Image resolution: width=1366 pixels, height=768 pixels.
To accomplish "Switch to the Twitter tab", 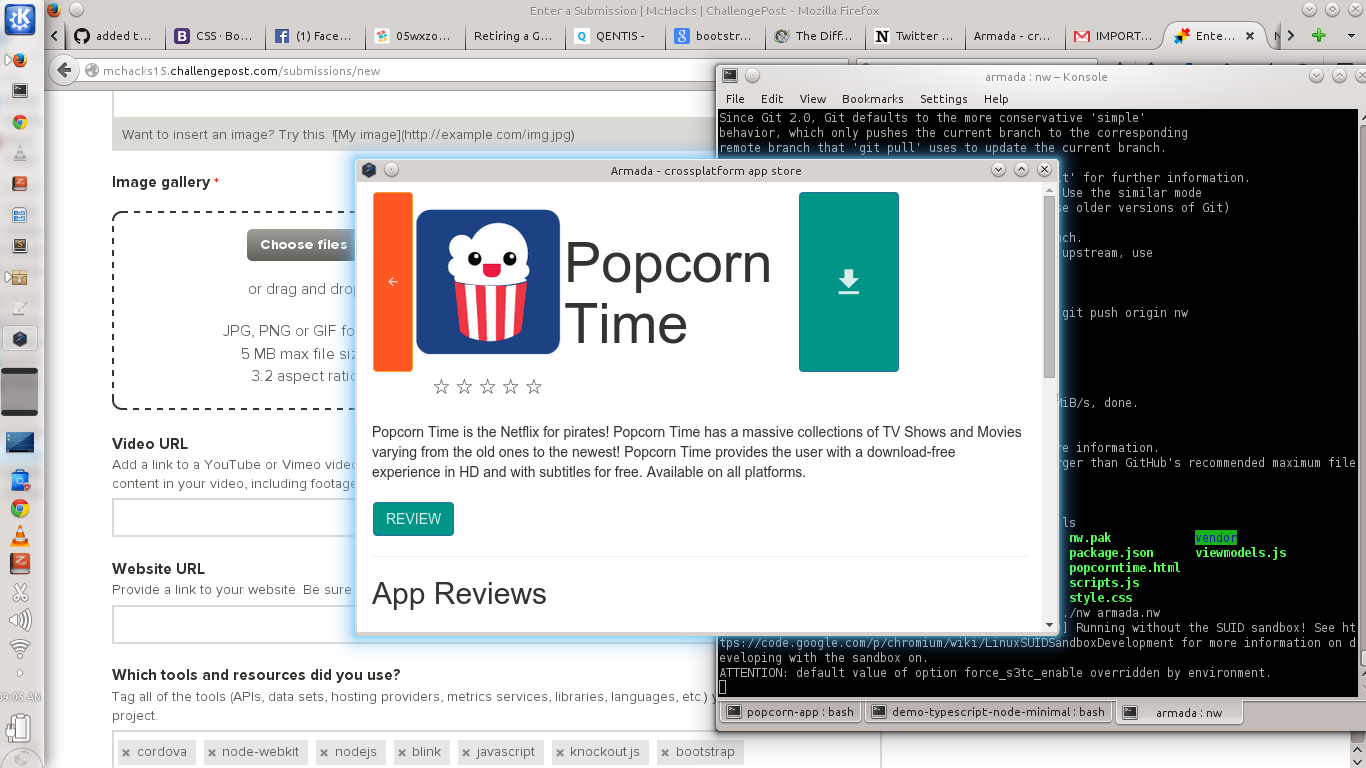I will tap(913, 36).
